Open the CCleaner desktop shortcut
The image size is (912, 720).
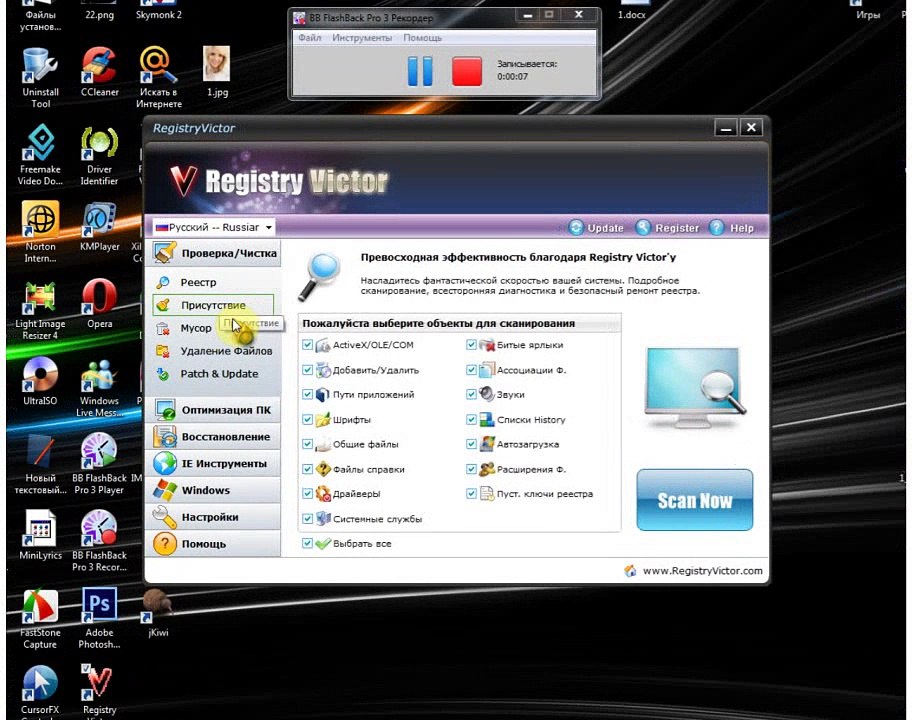click(99, 72)
